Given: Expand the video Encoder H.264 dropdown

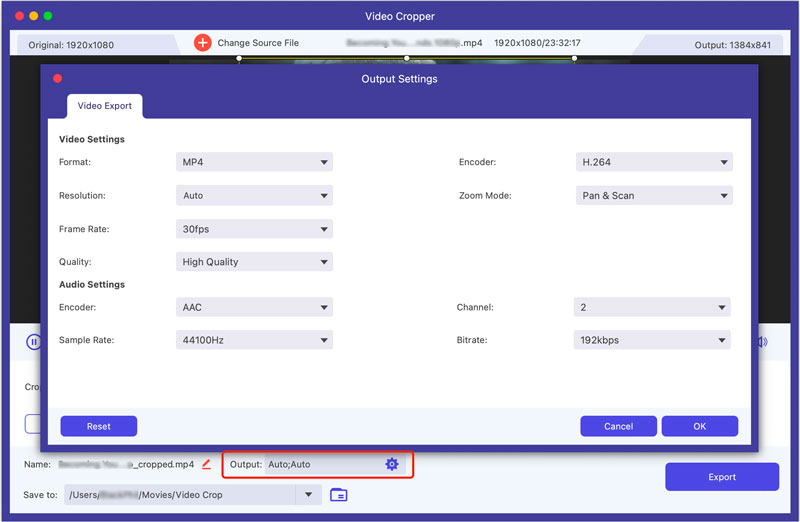Looking at the screenshot, I should pyautogui.click(x=654, y=162).
